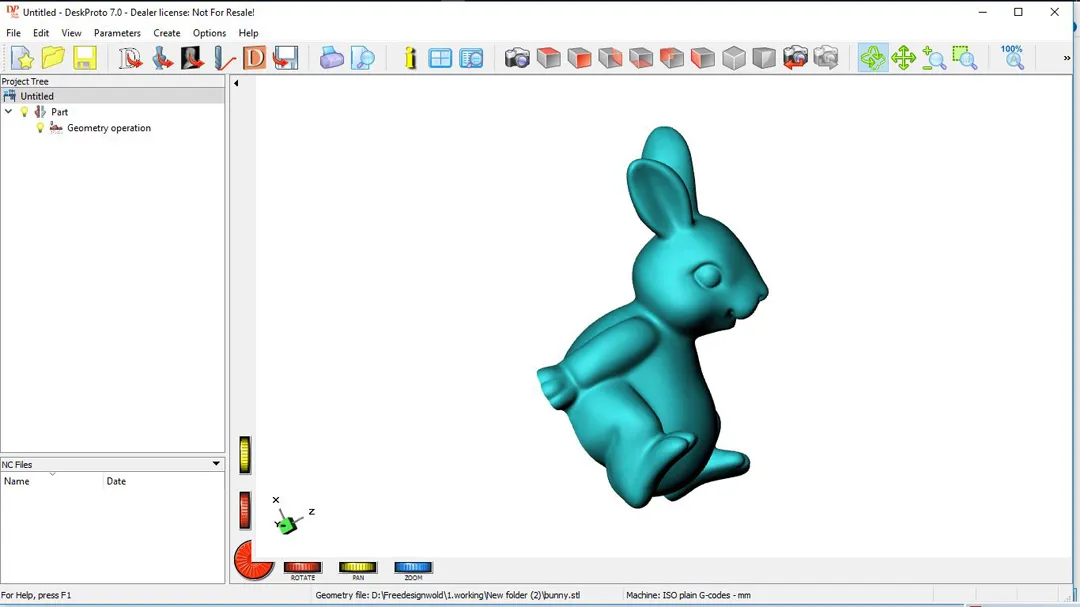The height and width of the screenshot is (607, 1080).
Task: Toggle the green Rotate mouse mode button
Action: coord(873,58)
